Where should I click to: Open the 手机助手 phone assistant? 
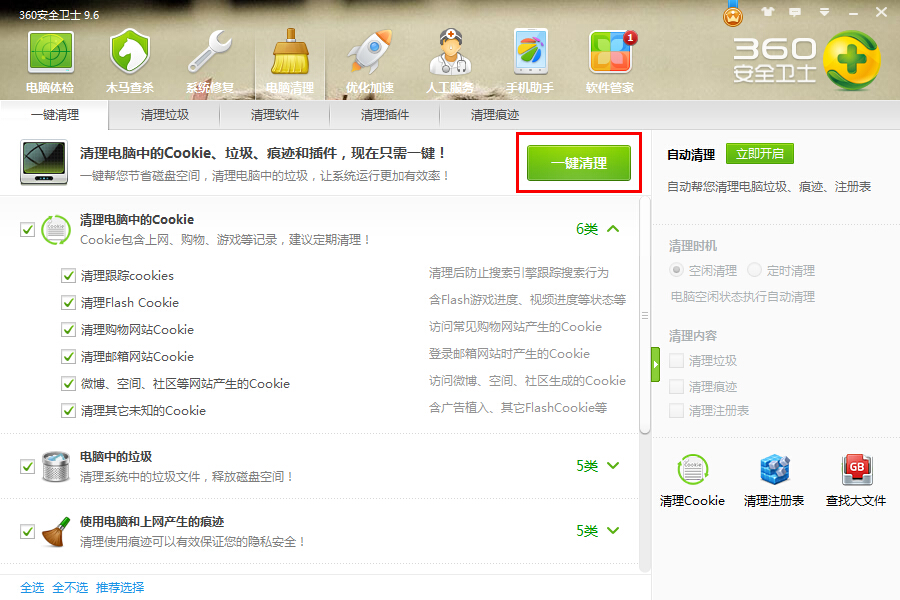530,60
